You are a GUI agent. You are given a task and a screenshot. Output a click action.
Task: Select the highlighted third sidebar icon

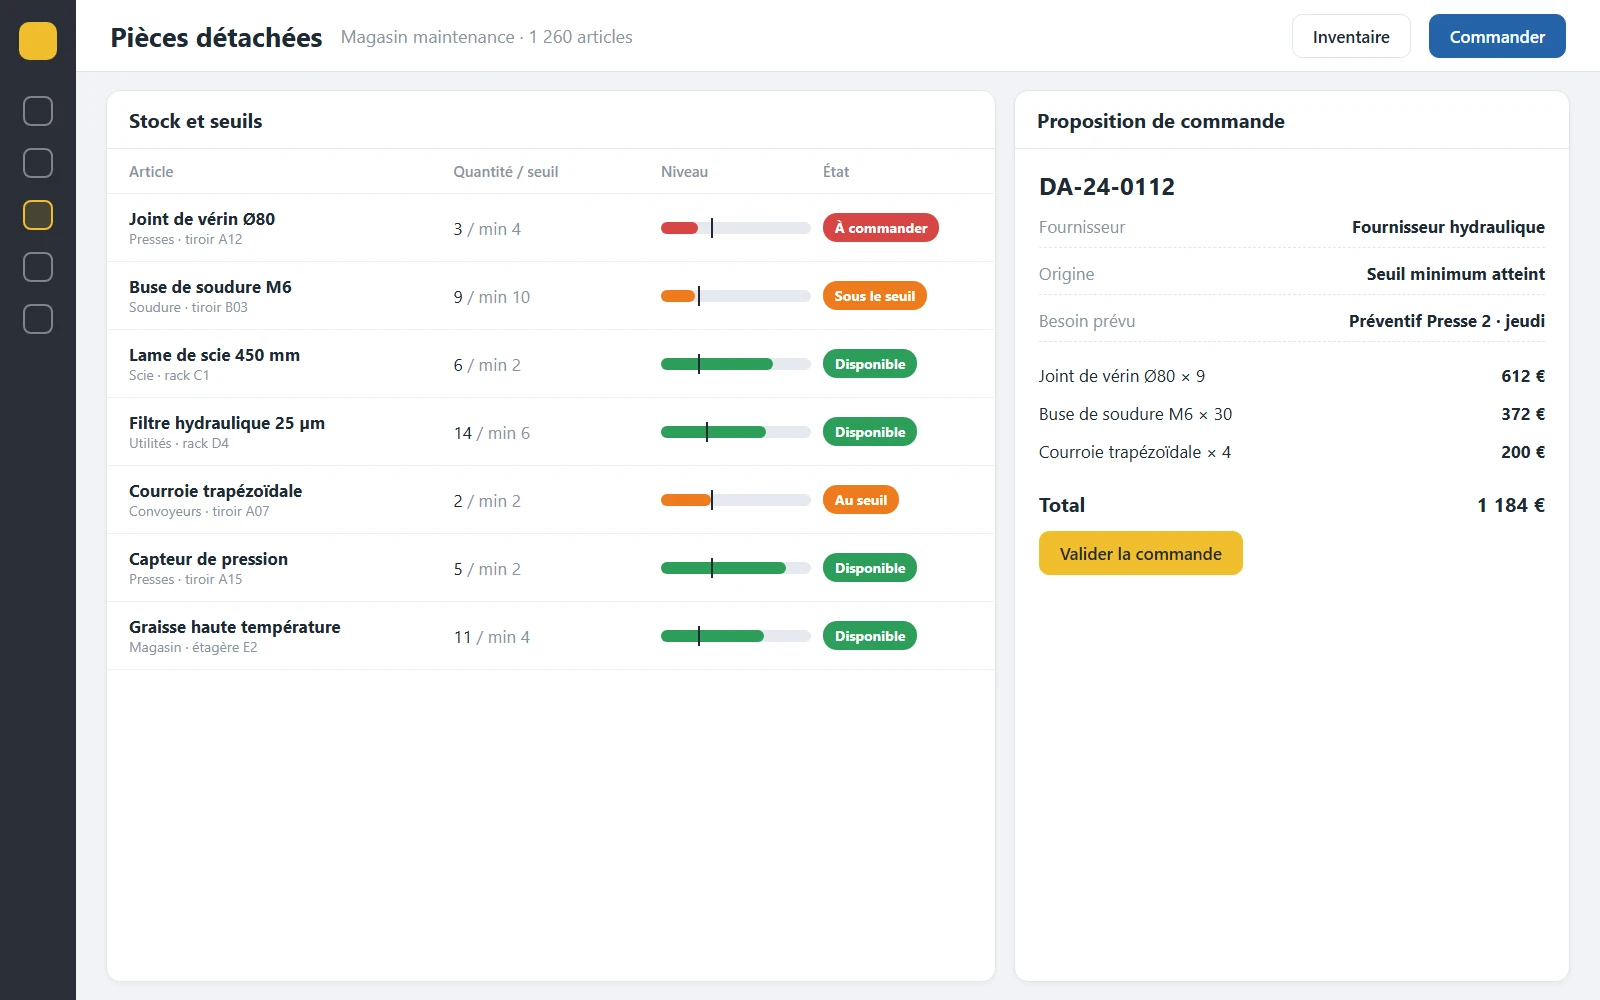[38, 215]
